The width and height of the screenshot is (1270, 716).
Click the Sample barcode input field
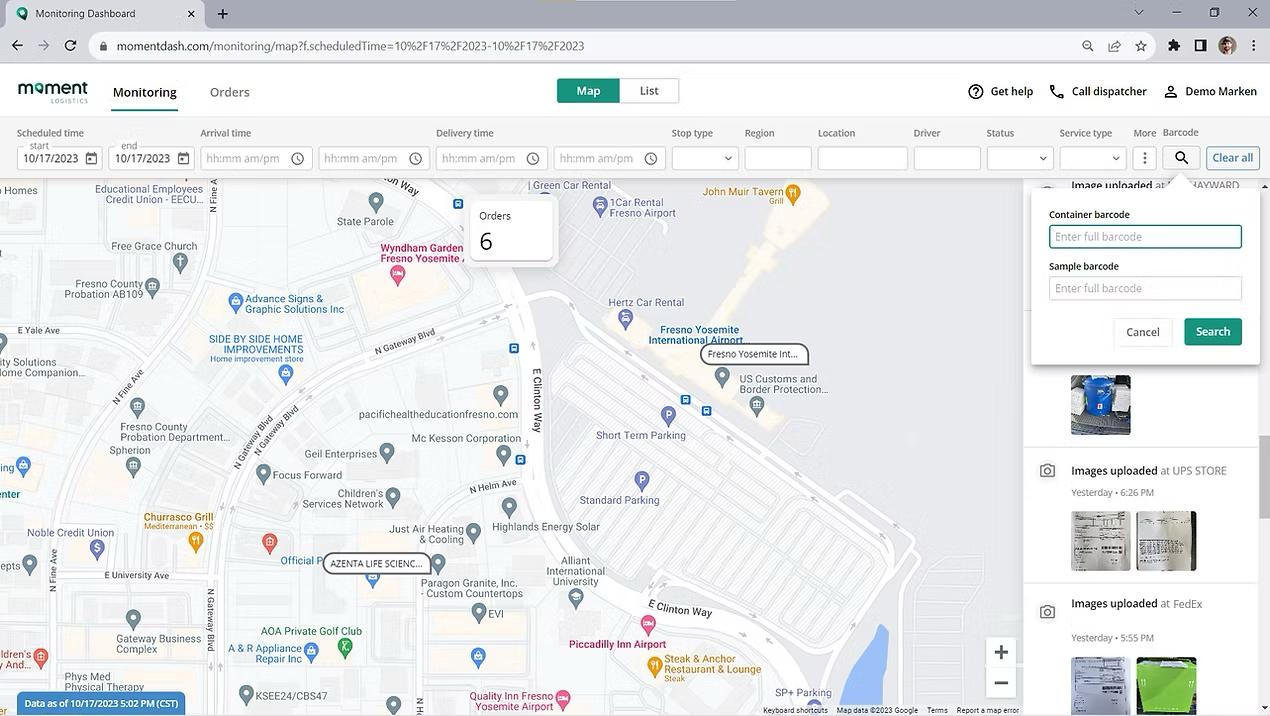click(x=1145, y=288)
